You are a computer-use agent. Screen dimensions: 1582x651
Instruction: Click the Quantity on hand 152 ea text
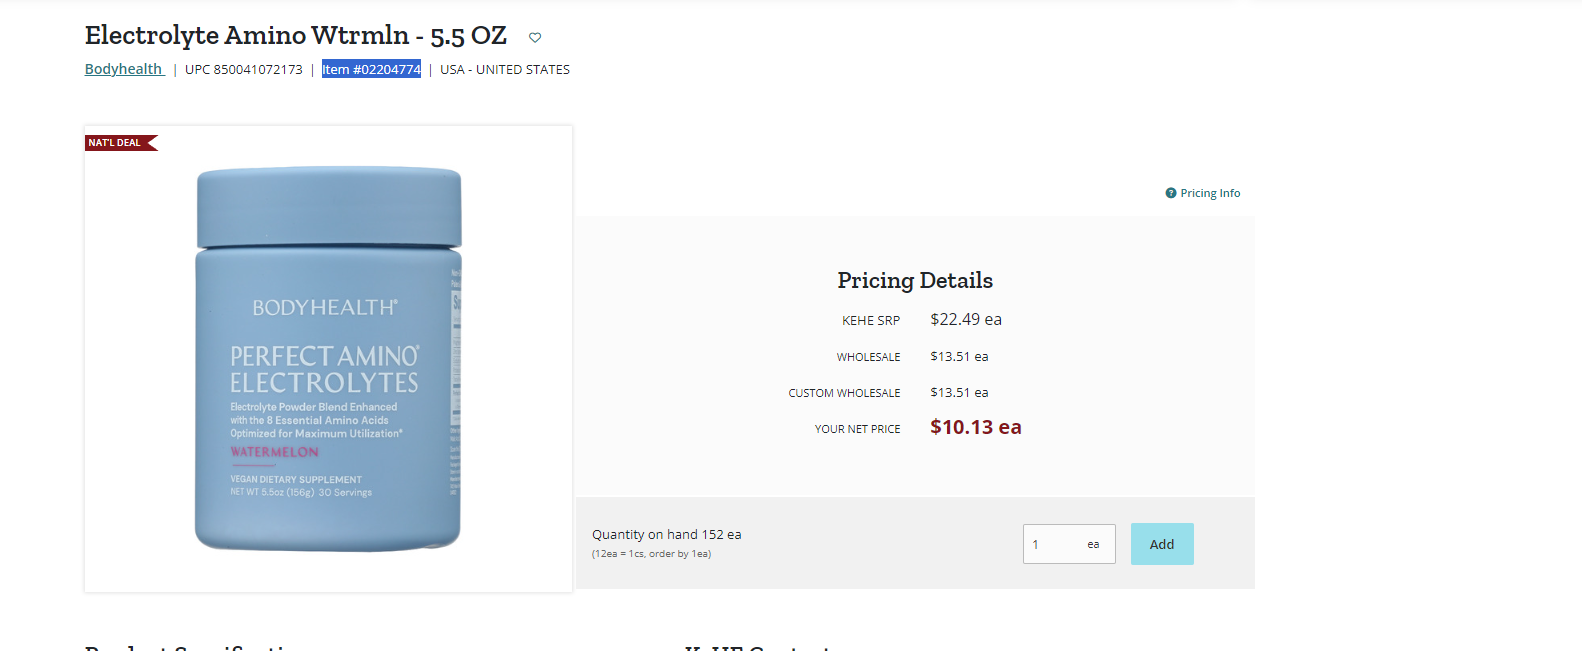667,535
